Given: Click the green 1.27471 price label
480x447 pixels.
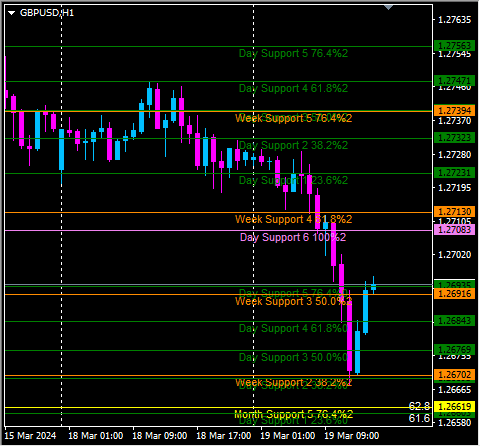Looking at the screenshot, I should [x=455, y=81].
